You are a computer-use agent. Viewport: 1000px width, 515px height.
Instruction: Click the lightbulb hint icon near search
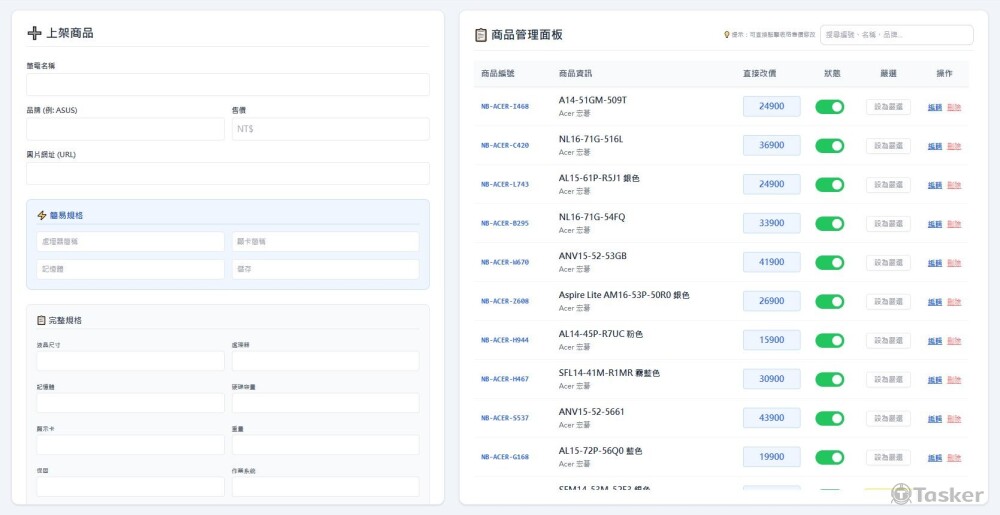coord(726,35)
